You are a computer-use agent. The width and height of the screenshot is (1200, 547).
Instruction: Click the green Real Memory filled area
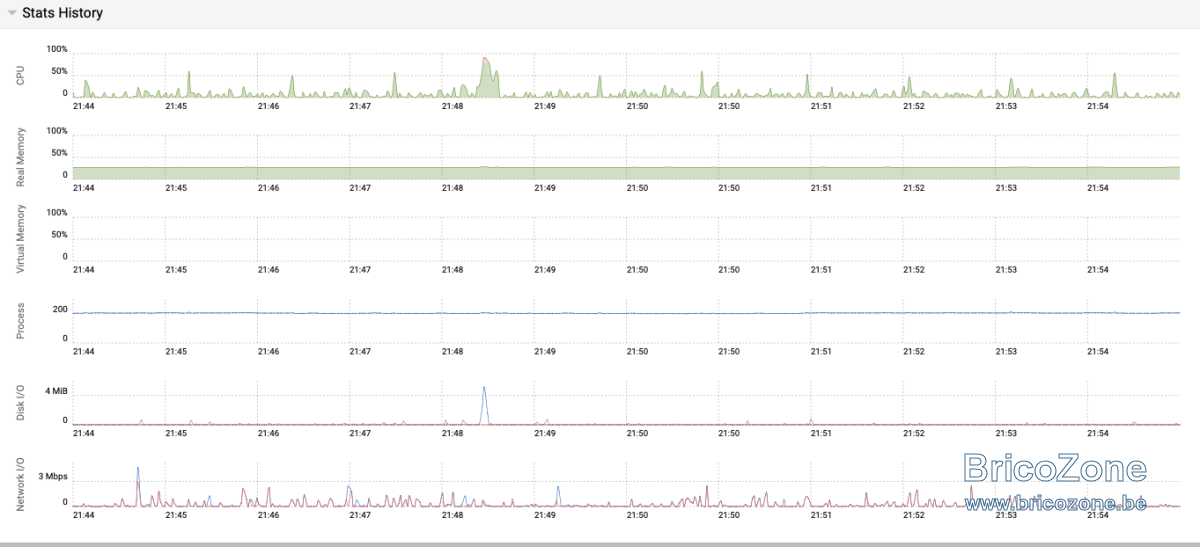(x=626, y=173)
